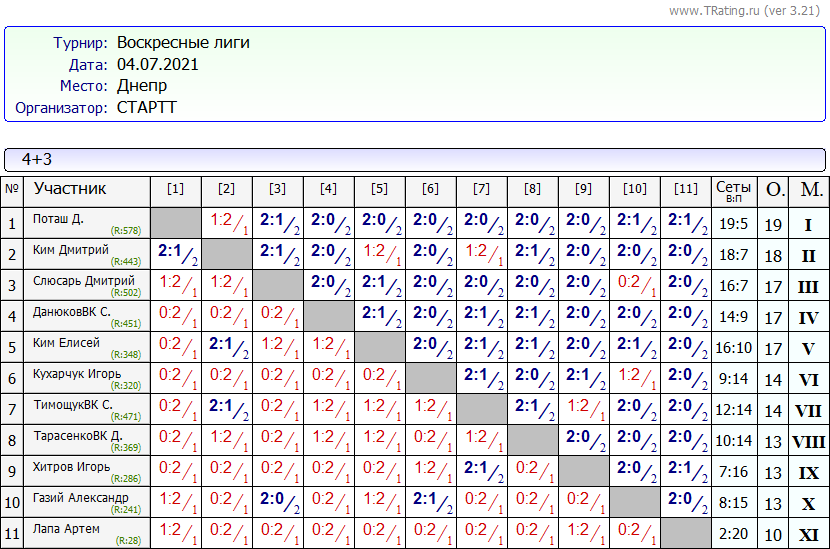Image resolution: width=830 pixels, height=549 pixels.
Task: Open player Газий Александр
Action: point(80,498)
